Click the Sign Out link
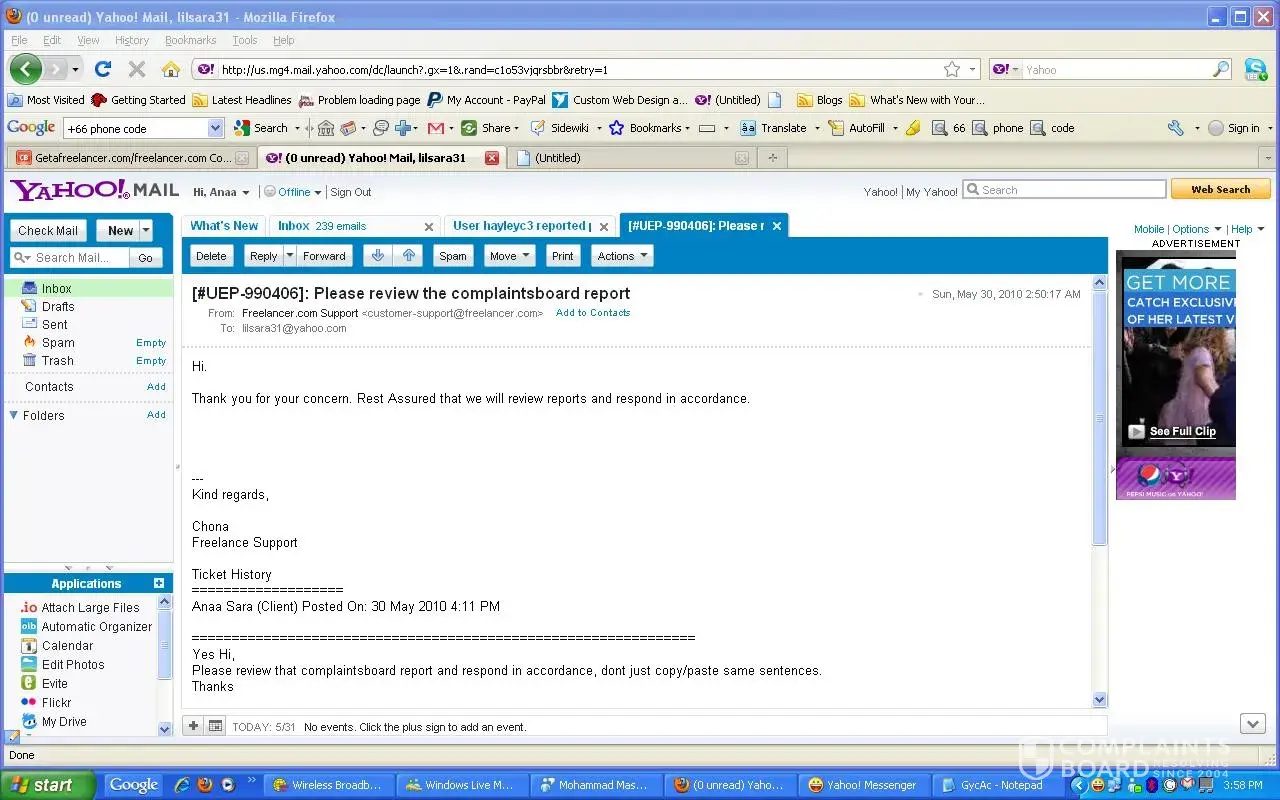Image resolution: width=1280 pixels, height=800 pixels. pyautogui.click(x=351, y=192)
